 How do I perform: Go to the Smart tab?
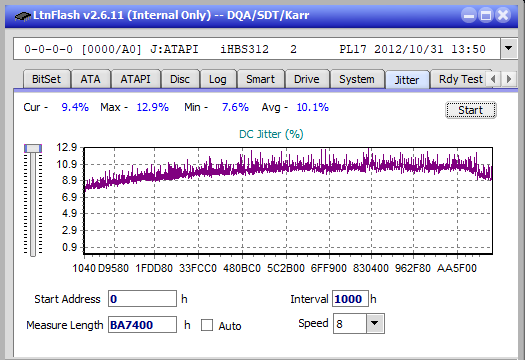[260, 79]
